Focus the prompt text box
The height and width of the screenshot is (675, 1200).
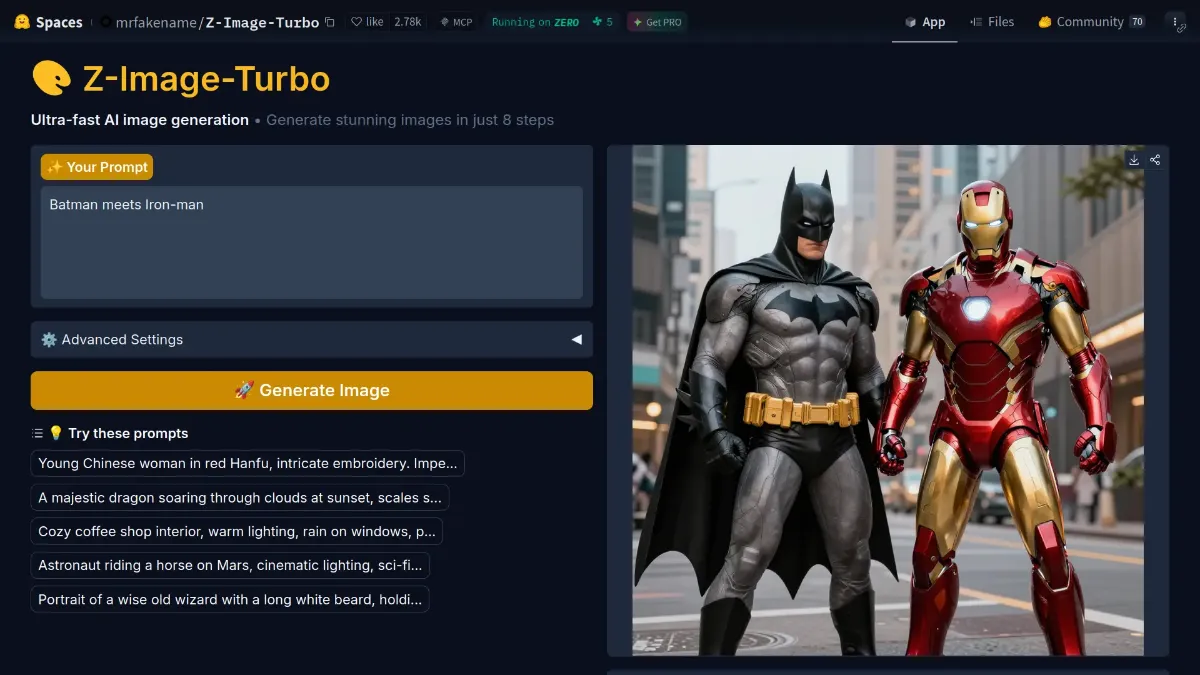coord(311,242)
